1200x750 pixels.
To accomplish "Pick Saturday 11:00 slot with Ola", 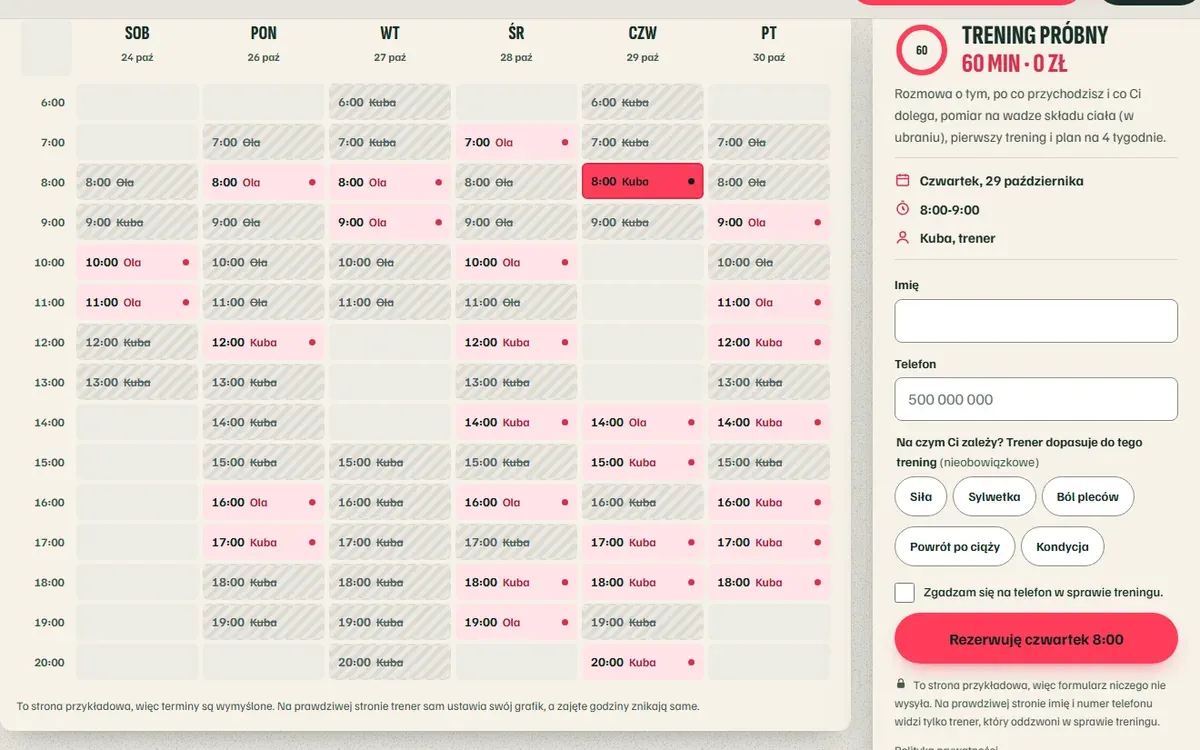I will coord(137,302).
